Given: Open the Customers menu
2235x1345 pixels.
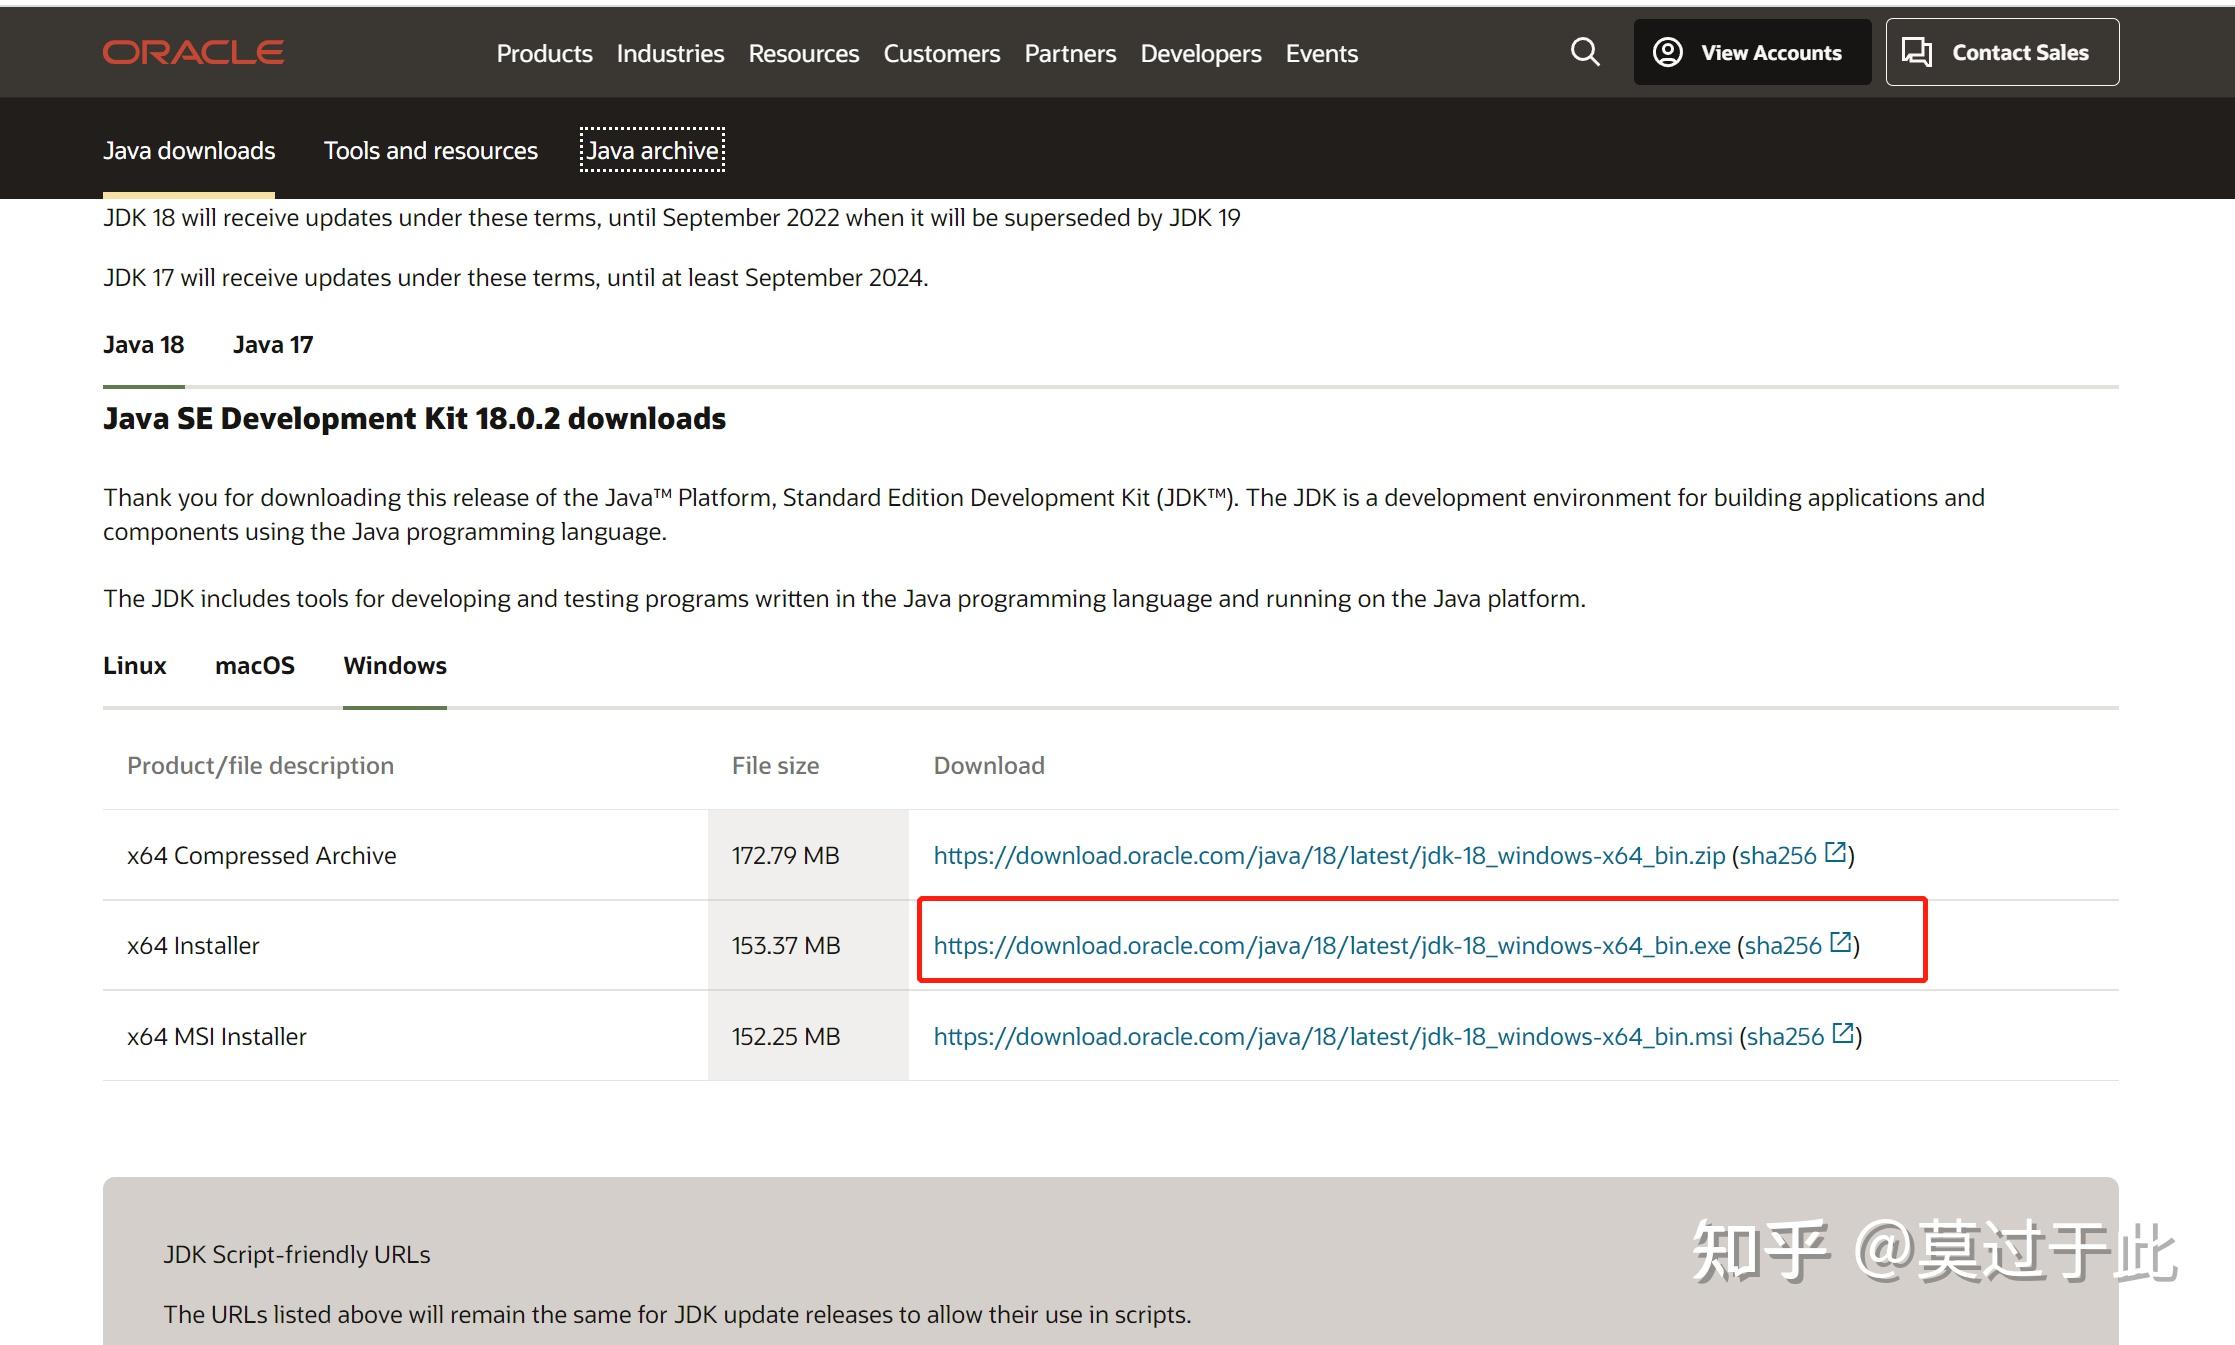Looking at the screenshot, I should point(941,53).
